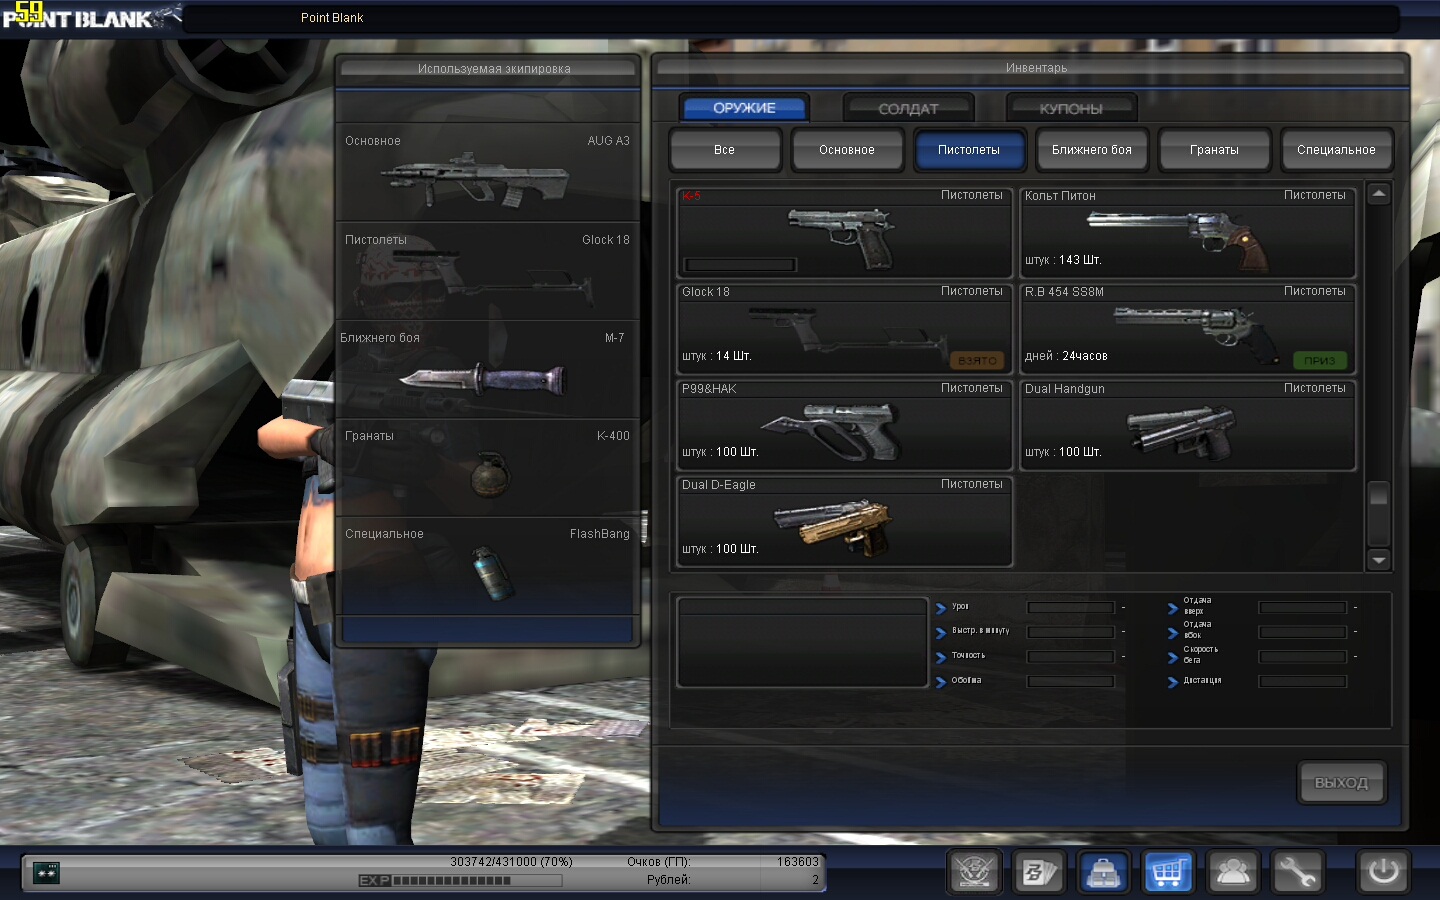Open the shopping cart shop icon
Image resolution: width=1440 pixels, height=900 pixels.
1168,873
